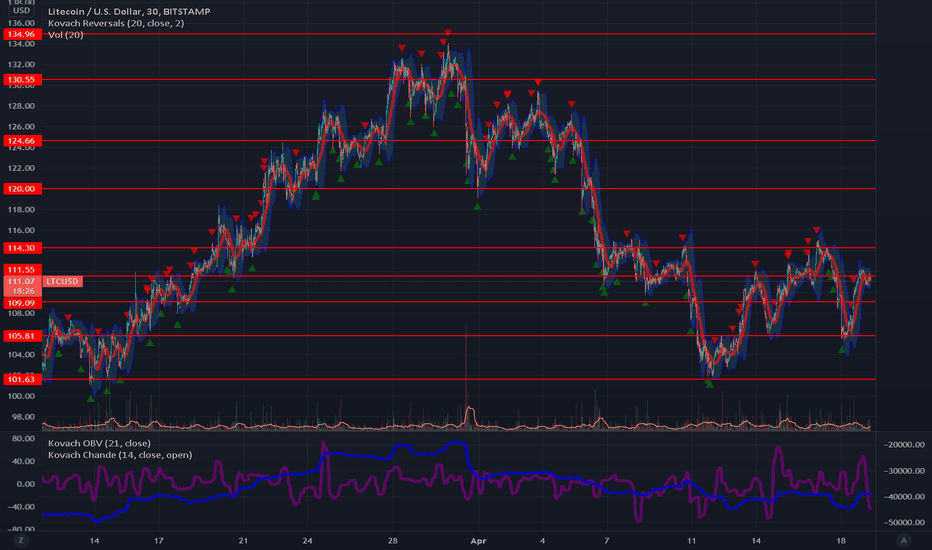Click the 28 date on the time axis
This screenshot has width=932, height=550.
point(392,540)
